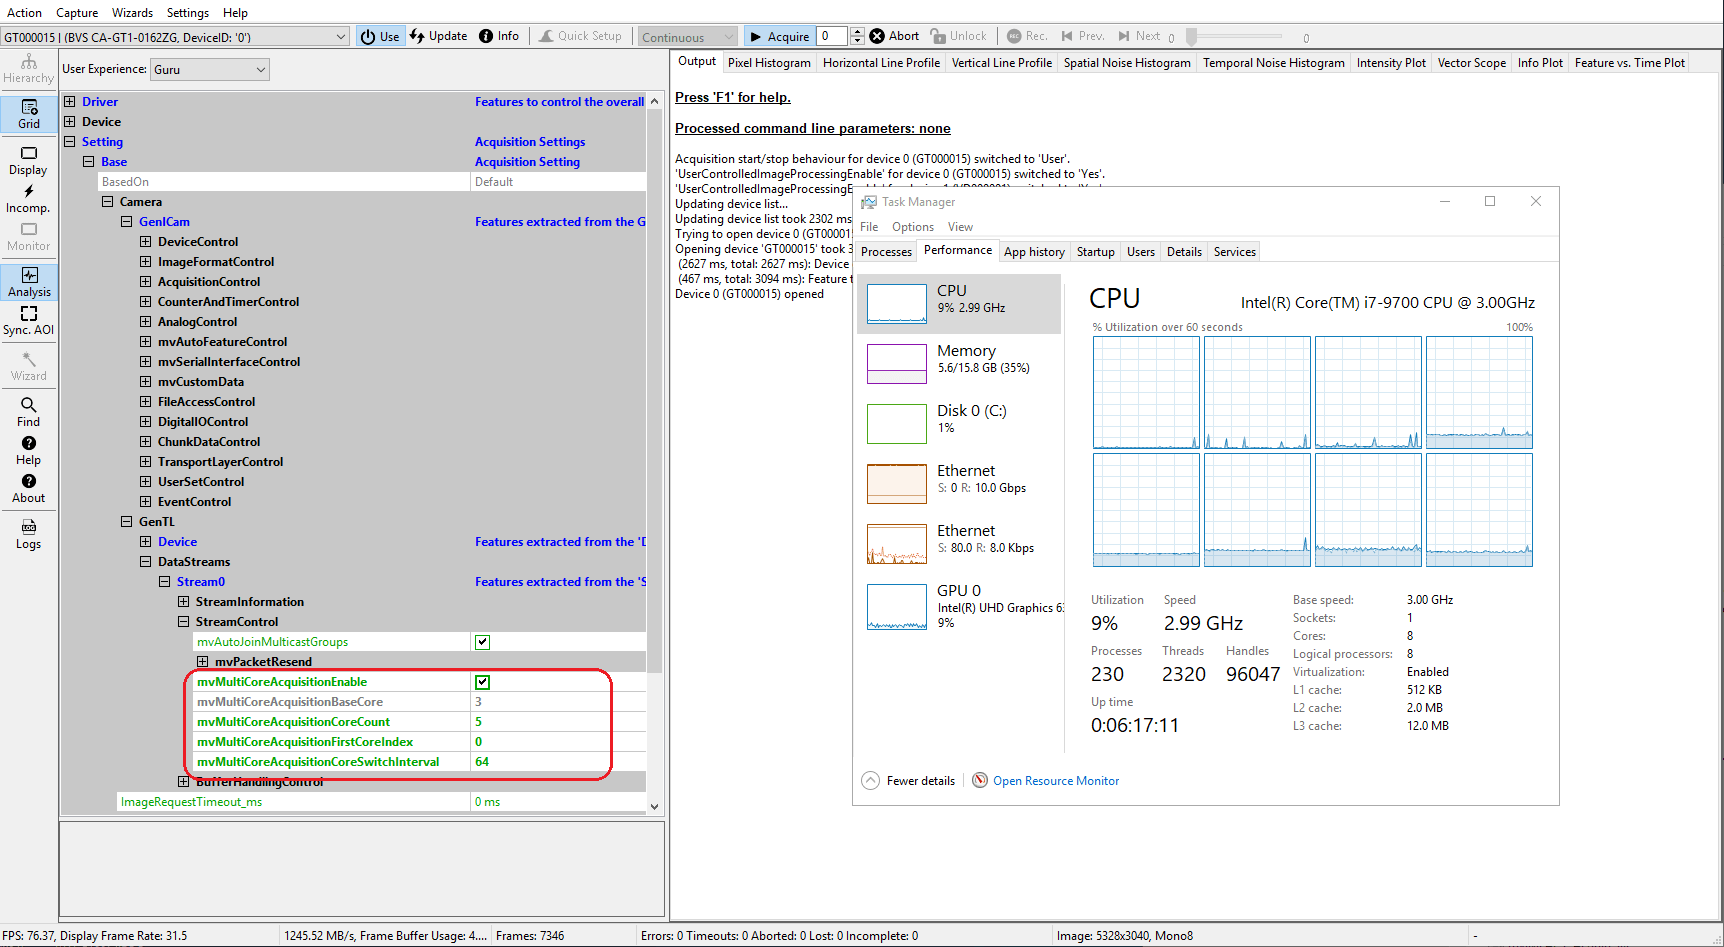The width and height of the screenshot is (1724, 947).
Task: Open the Find tool
Action: pos(28,408)
